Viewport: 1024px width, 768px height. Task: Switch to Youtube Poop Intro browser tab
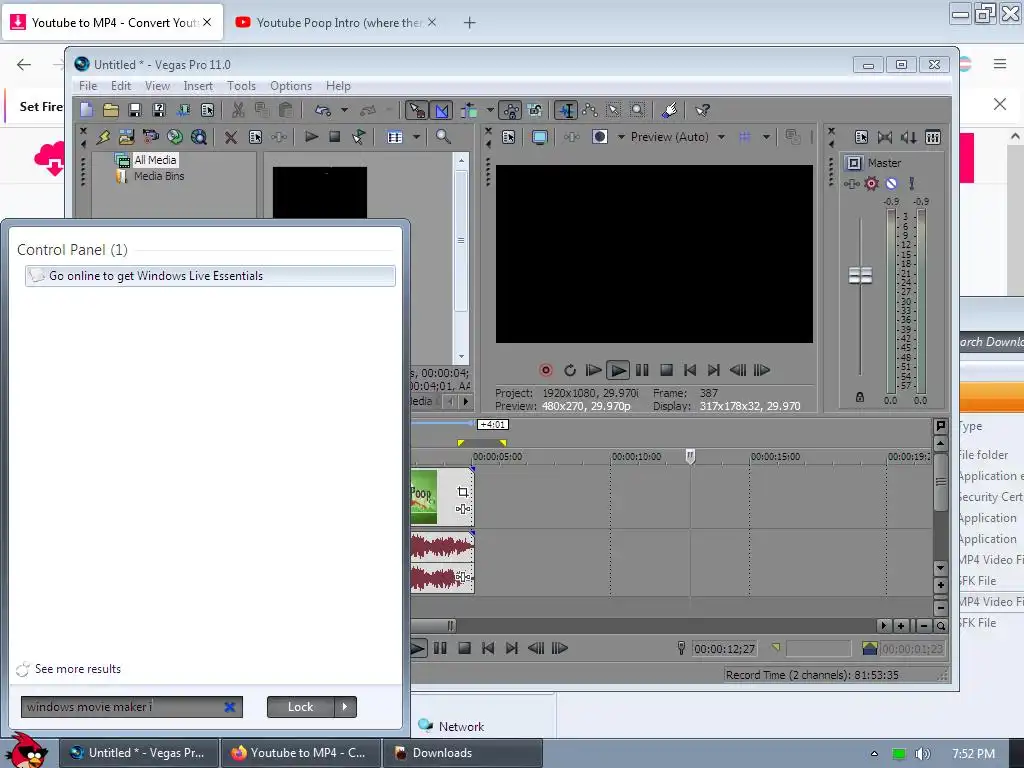(335, 23)
